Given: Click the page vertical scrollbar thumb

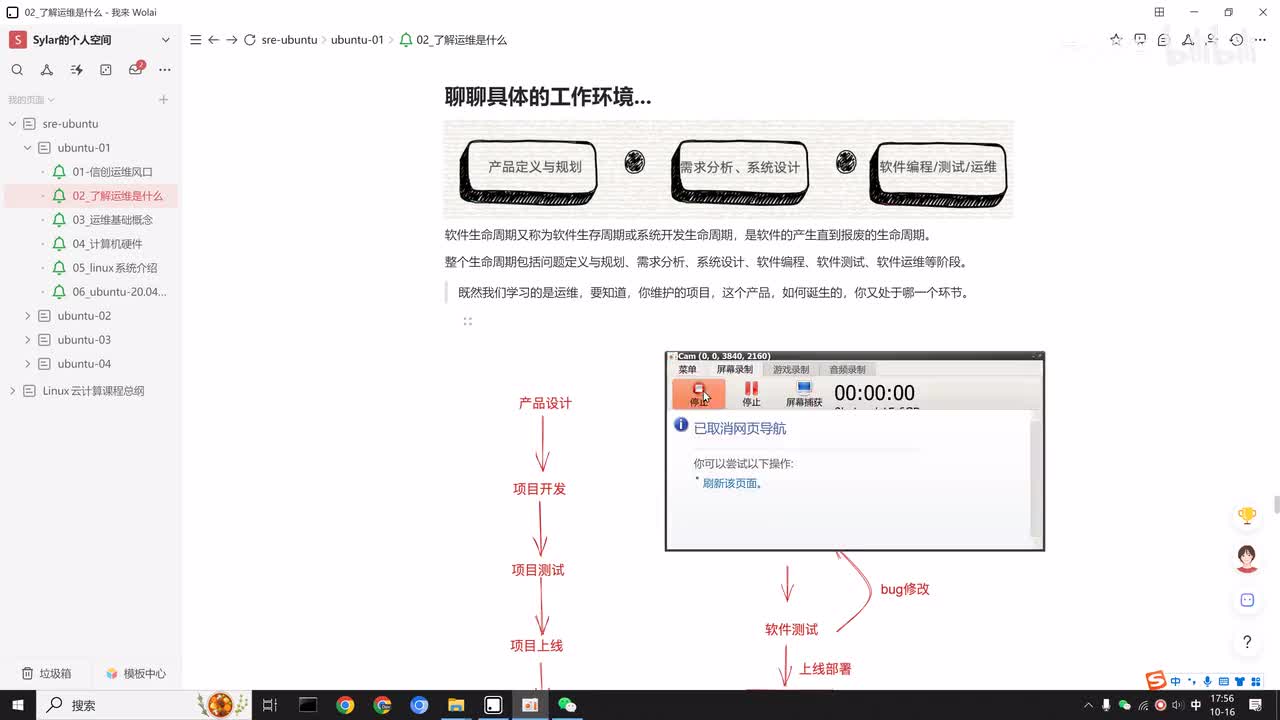Looking at the screenshot, I should click(1276, 504).
